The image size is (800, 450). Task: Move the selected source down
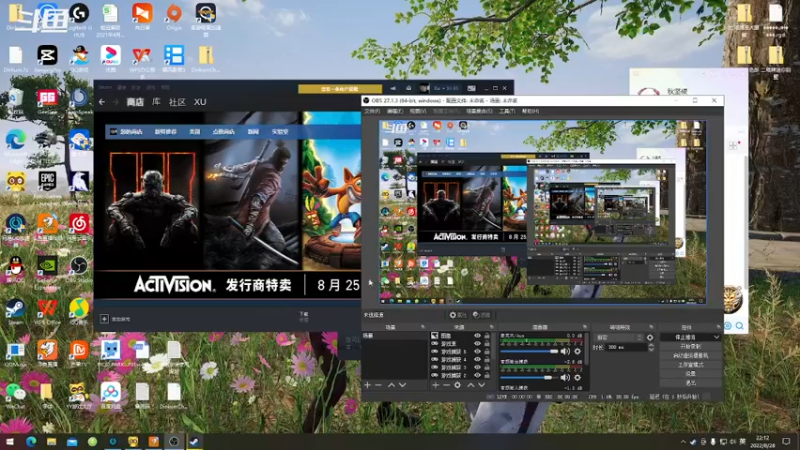(482, 385)
